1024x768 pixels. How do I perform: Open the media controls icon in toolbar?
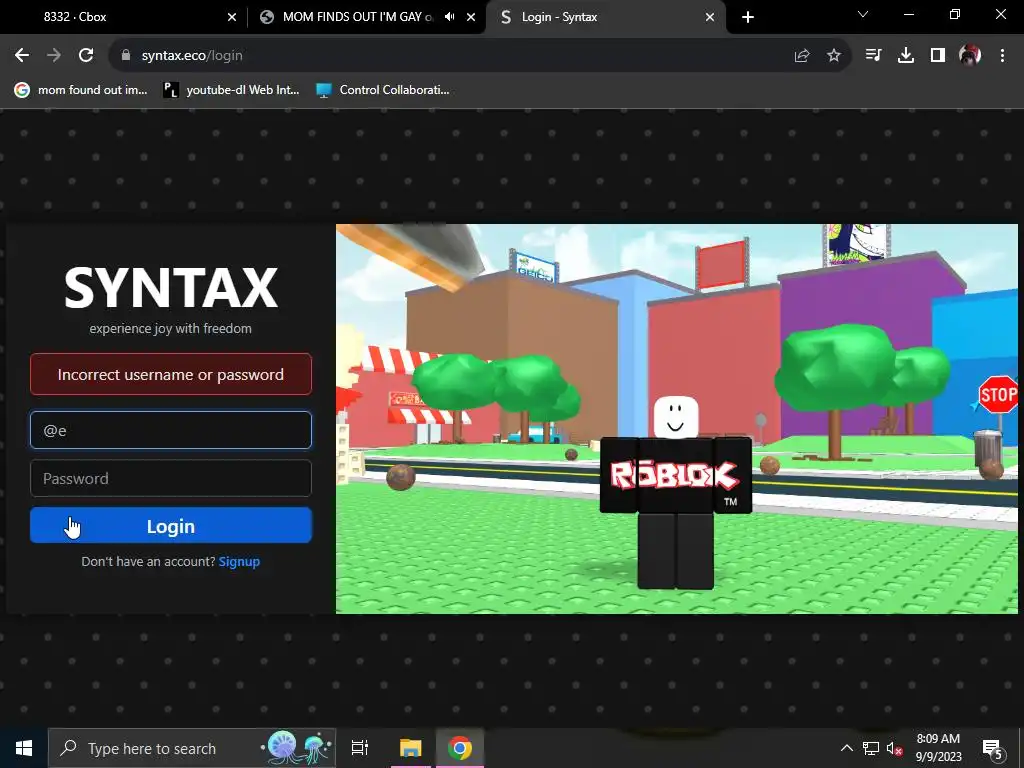pyautogui.click(x=873, y=56)
